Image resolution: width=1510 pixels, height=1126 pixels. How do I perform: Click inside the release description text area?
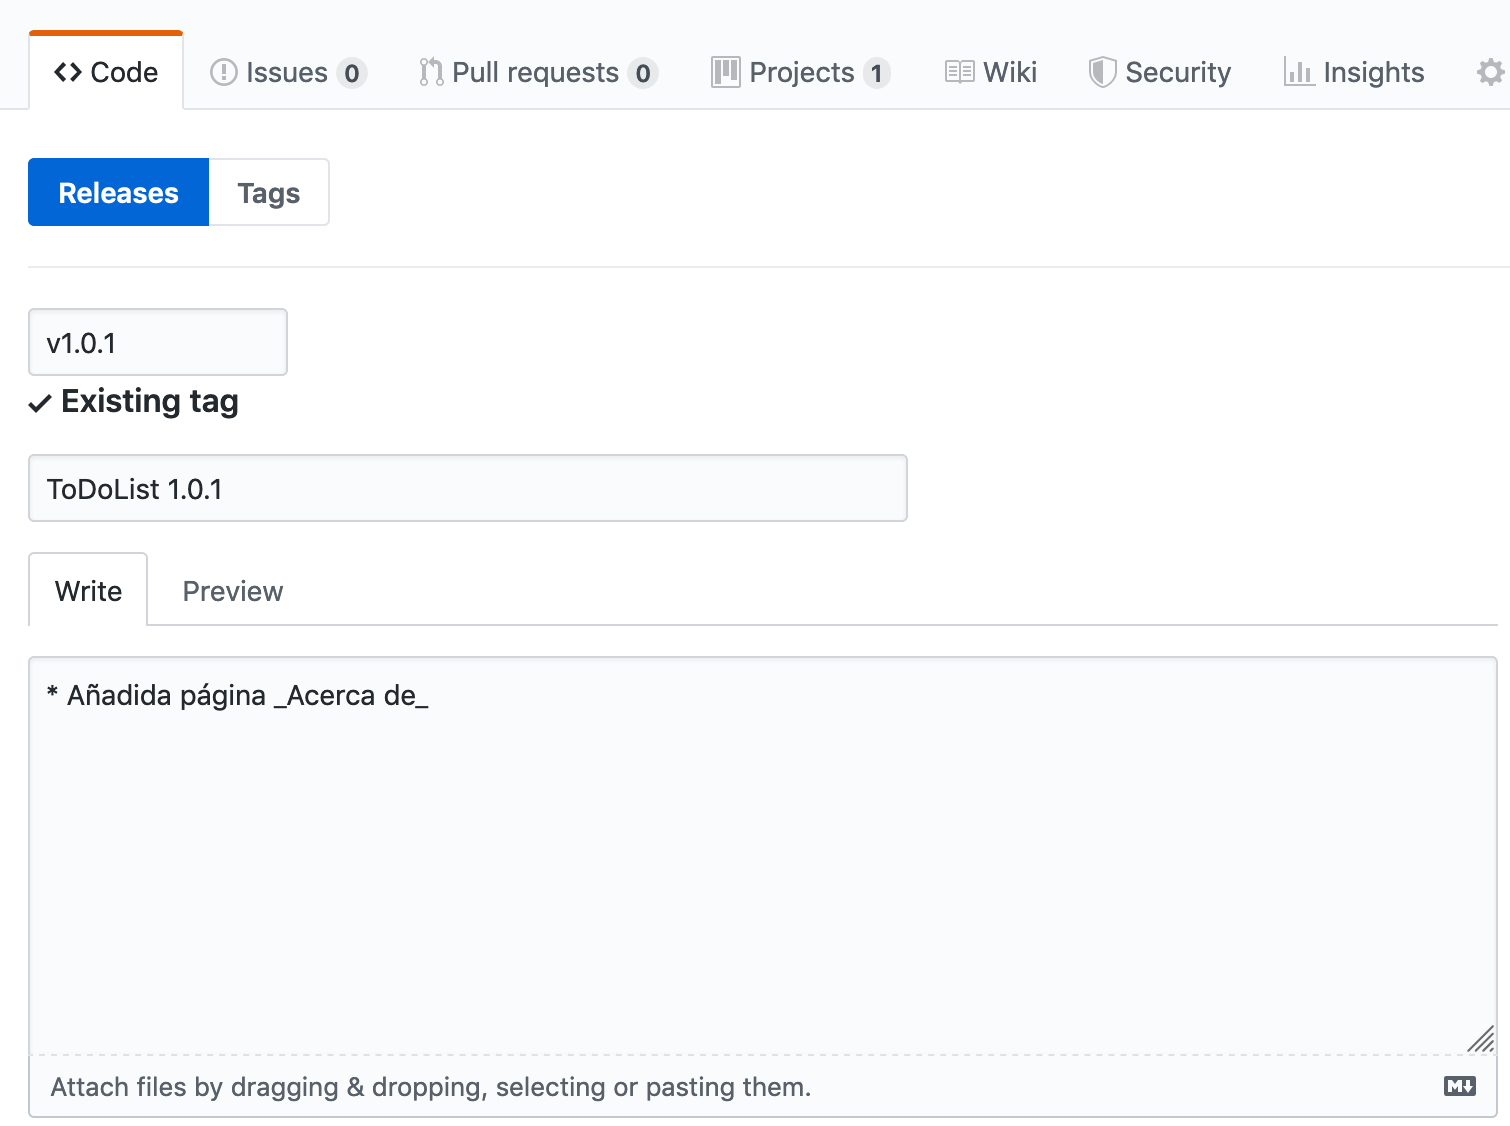point(763,856)
